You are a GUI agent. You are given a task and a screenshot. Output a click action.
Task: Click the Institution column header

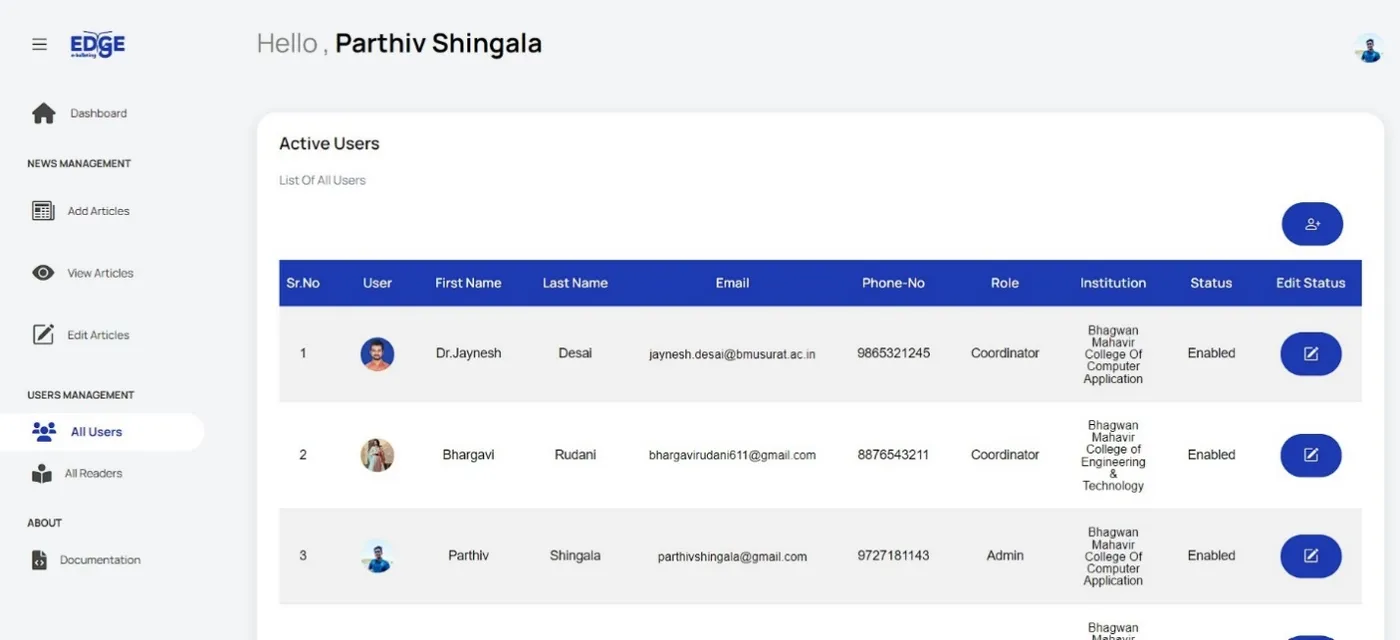tap(1113, 283)
